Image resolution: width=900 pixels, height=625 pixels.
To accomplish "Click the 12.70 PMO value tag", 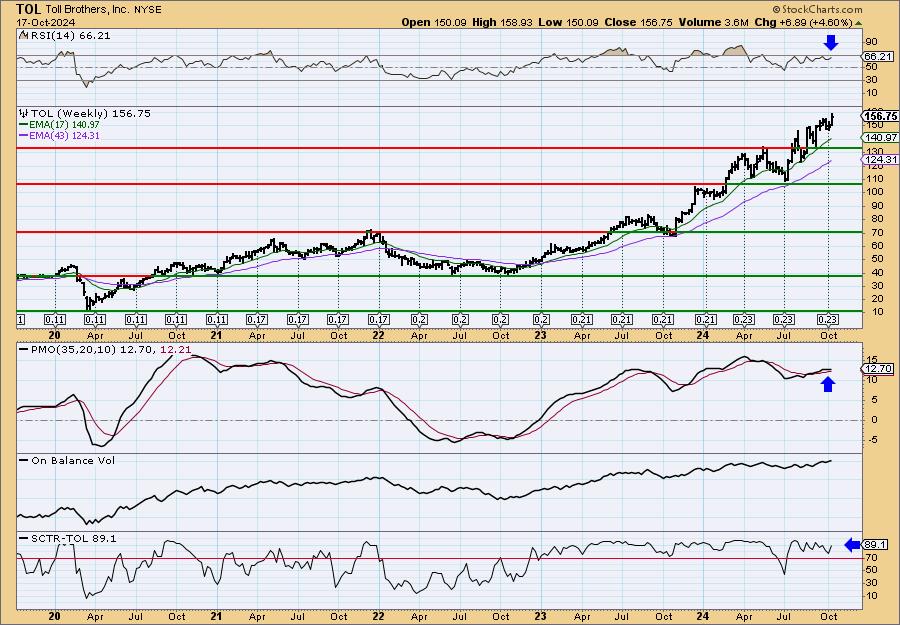I will tap(878, 369).
